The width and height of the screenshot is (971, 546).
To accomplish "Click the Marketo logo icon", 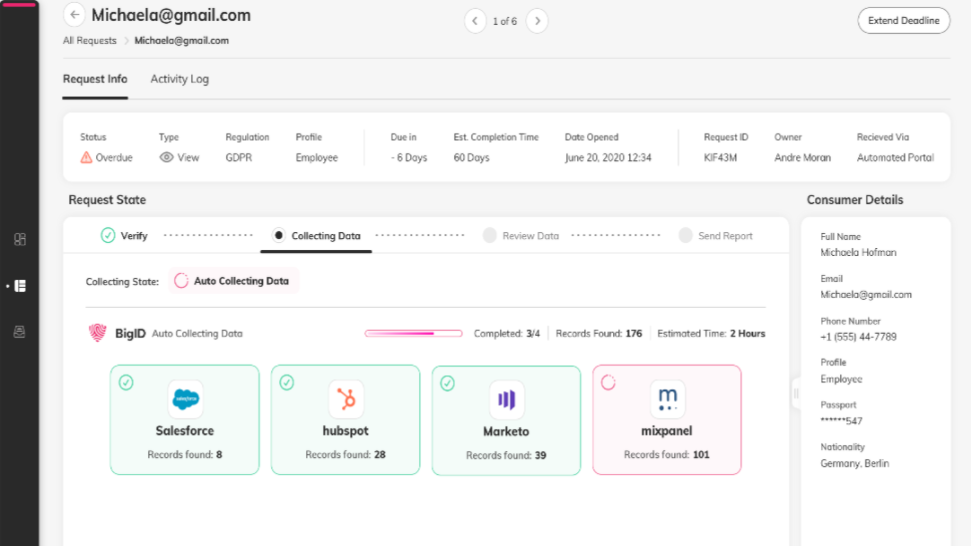I will [x=507, y=399].
